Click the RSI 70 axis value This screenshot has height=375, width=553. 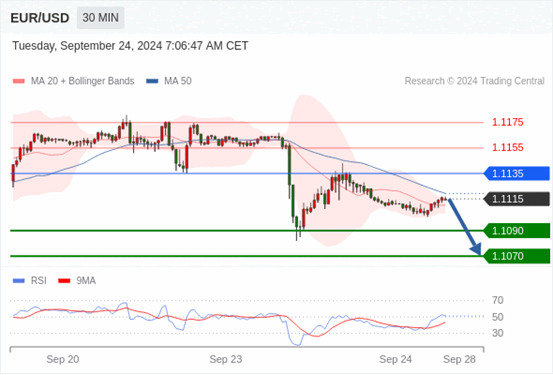pos(498,301)
